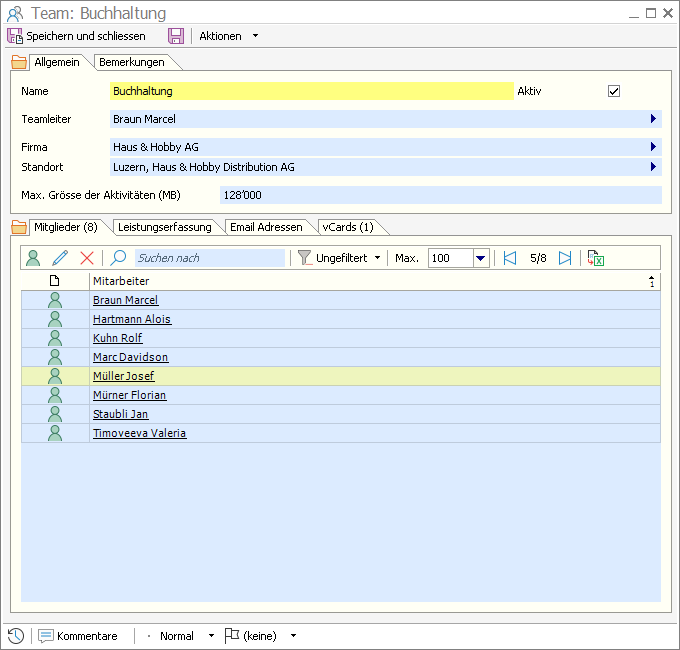The width and height of the screenshot is (680, 650).
Task: Click the 5/8 record counter
Action: pos(538,258)
